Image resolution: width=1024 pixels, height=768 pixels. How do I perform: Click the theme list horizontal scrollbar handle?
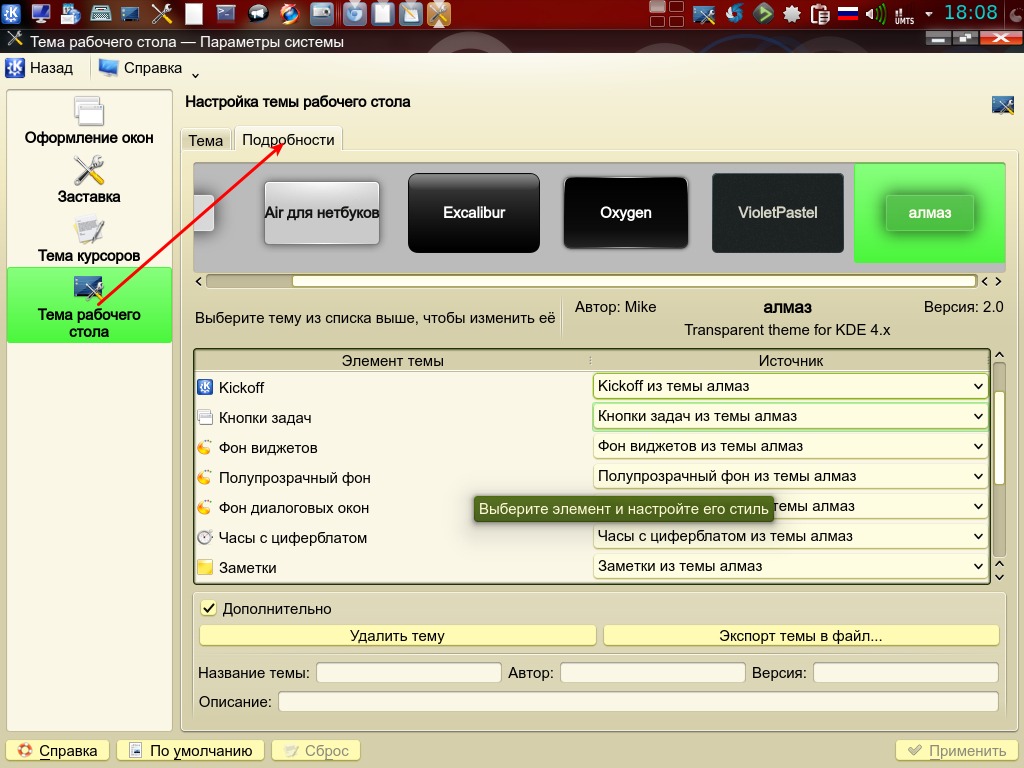click(x=633, y=281)
